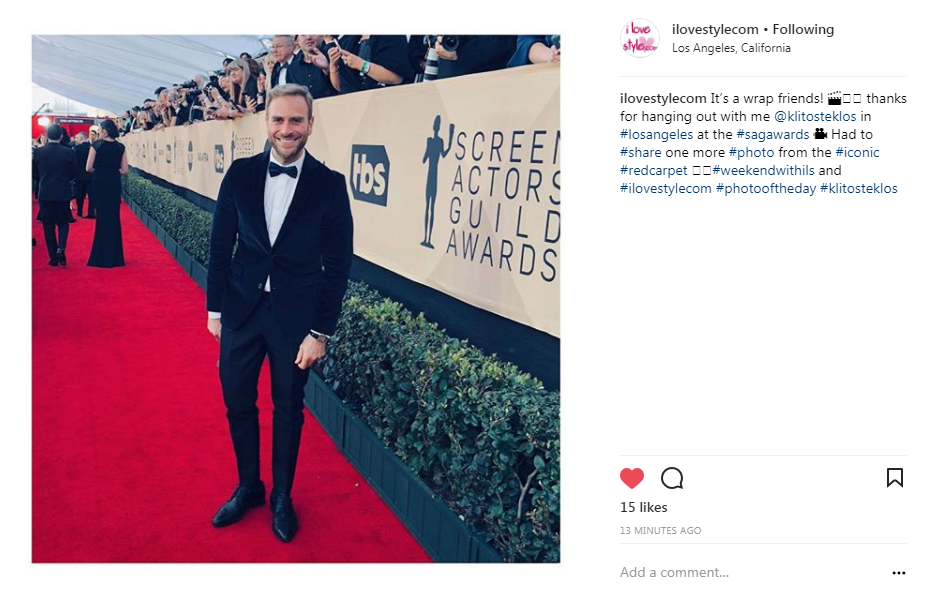Open the #iconic hashtag
The width and height of the screenshot is (927, 592).
coord(857,152)
